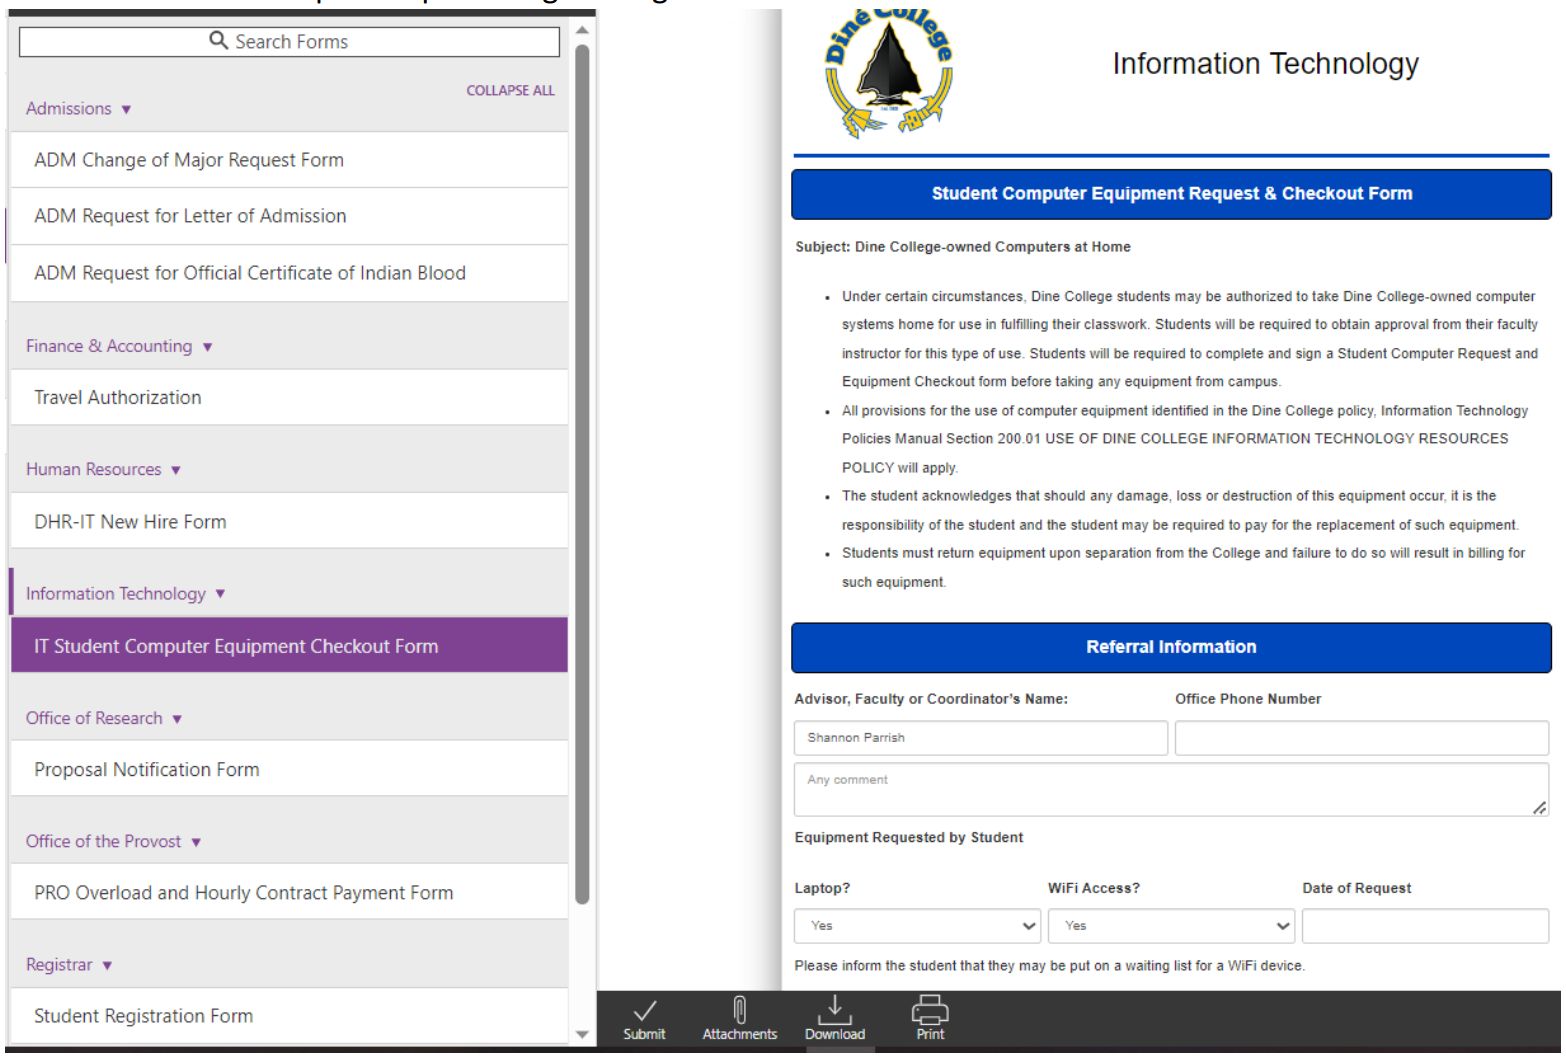1566x1057 pixels.
Task: Collapse the Office of the Provost section
Action: tap(113, 841)
